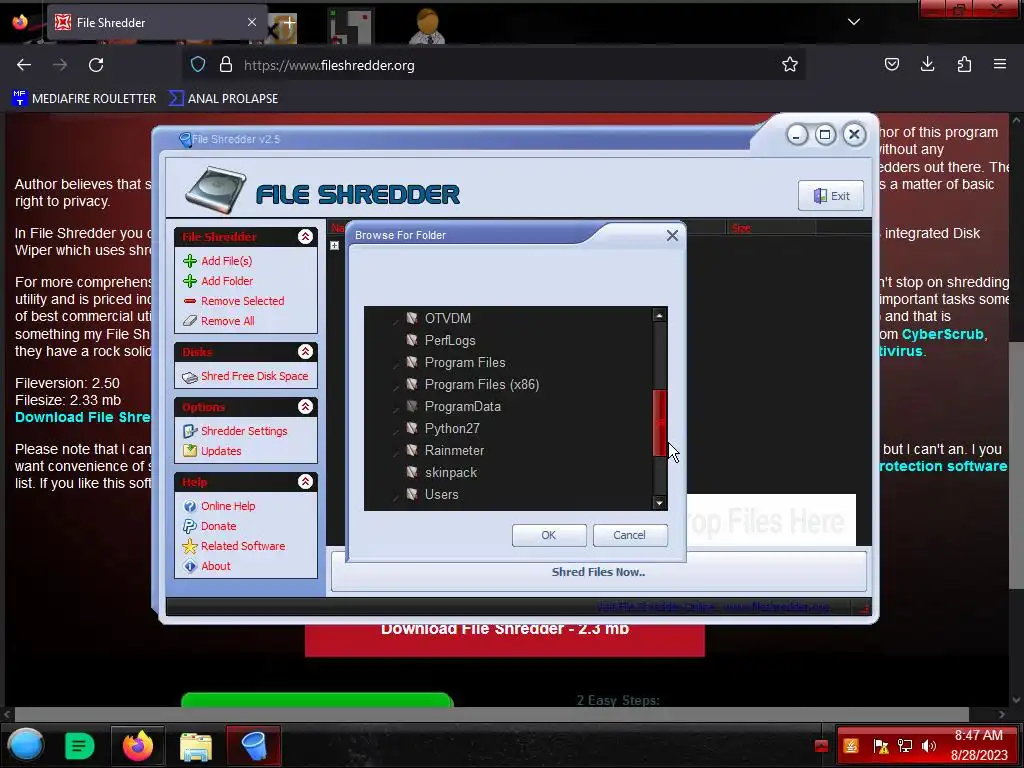This screenshot has width=1024, height=768.
Task: Click the Shred Files Now button
Action: [598, 572]
